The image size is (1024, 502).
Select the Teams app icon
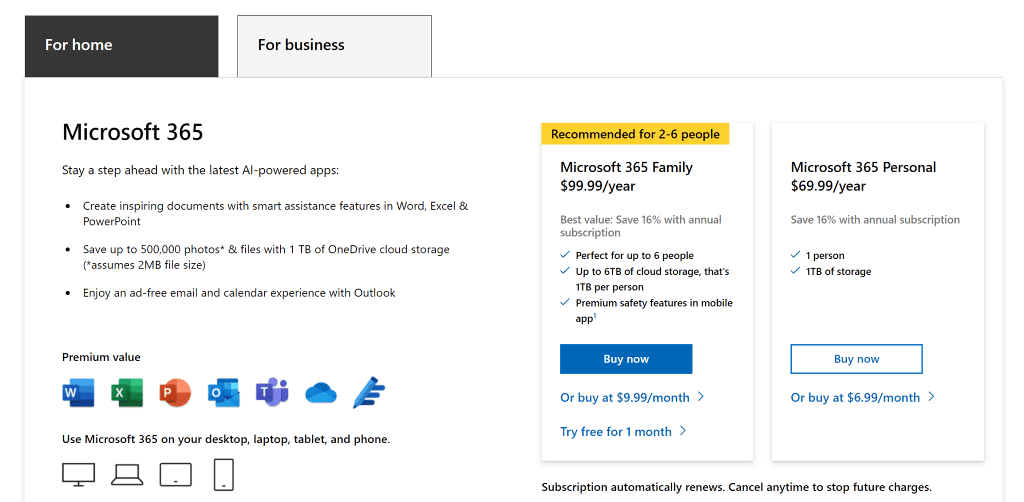point(271,392)
